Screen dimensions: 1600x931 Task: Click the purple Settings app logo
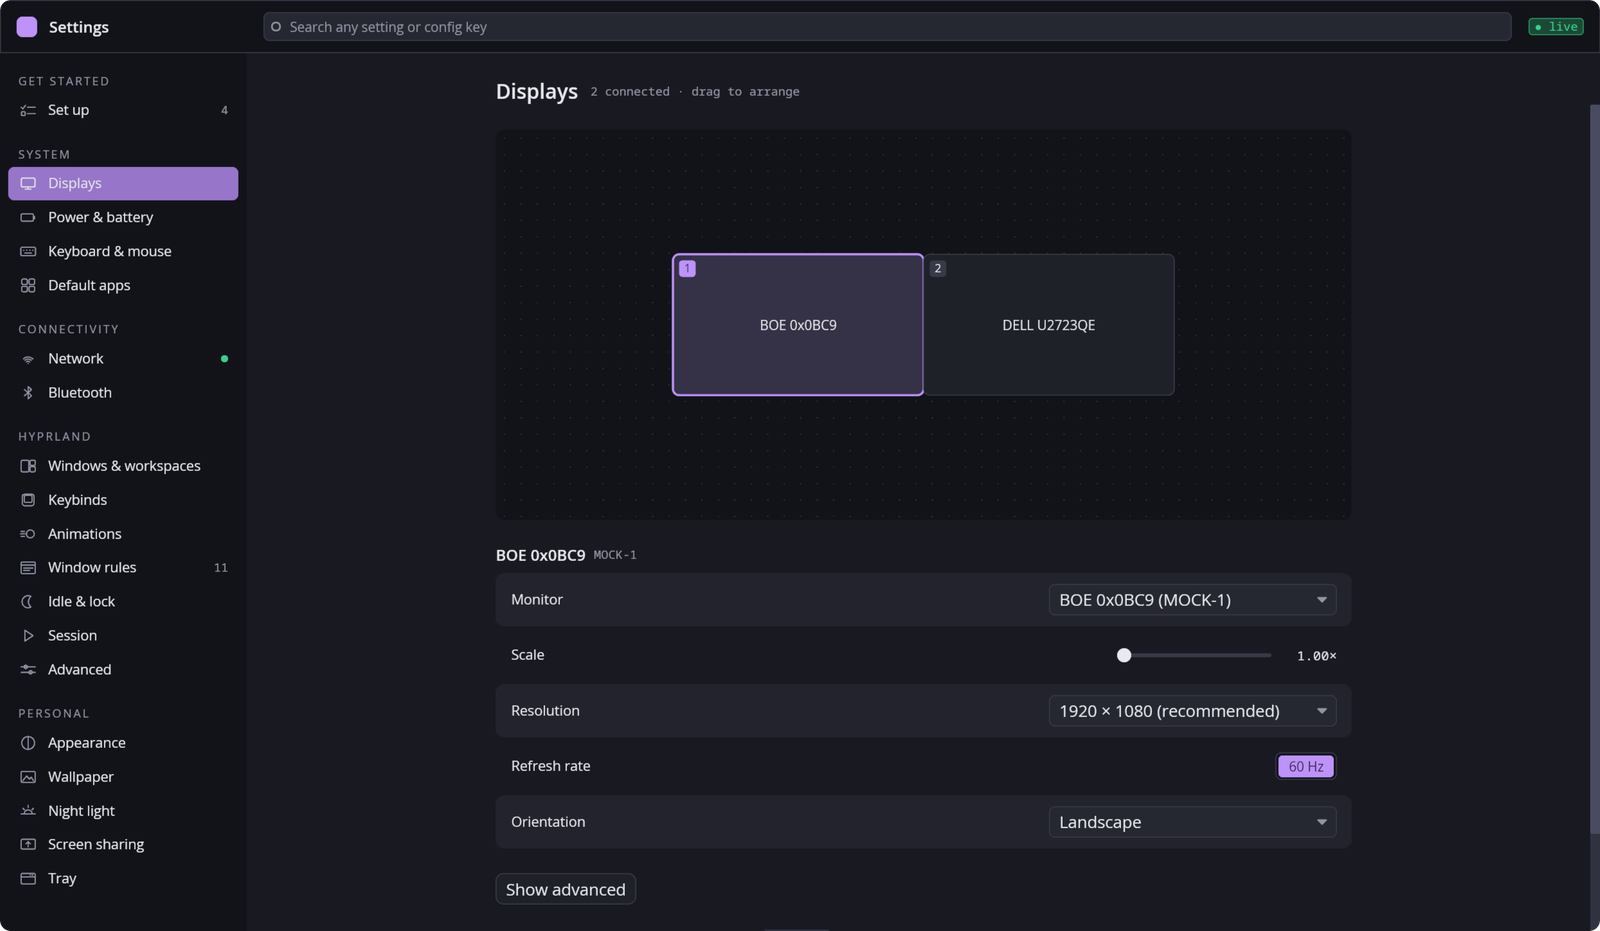27,27
